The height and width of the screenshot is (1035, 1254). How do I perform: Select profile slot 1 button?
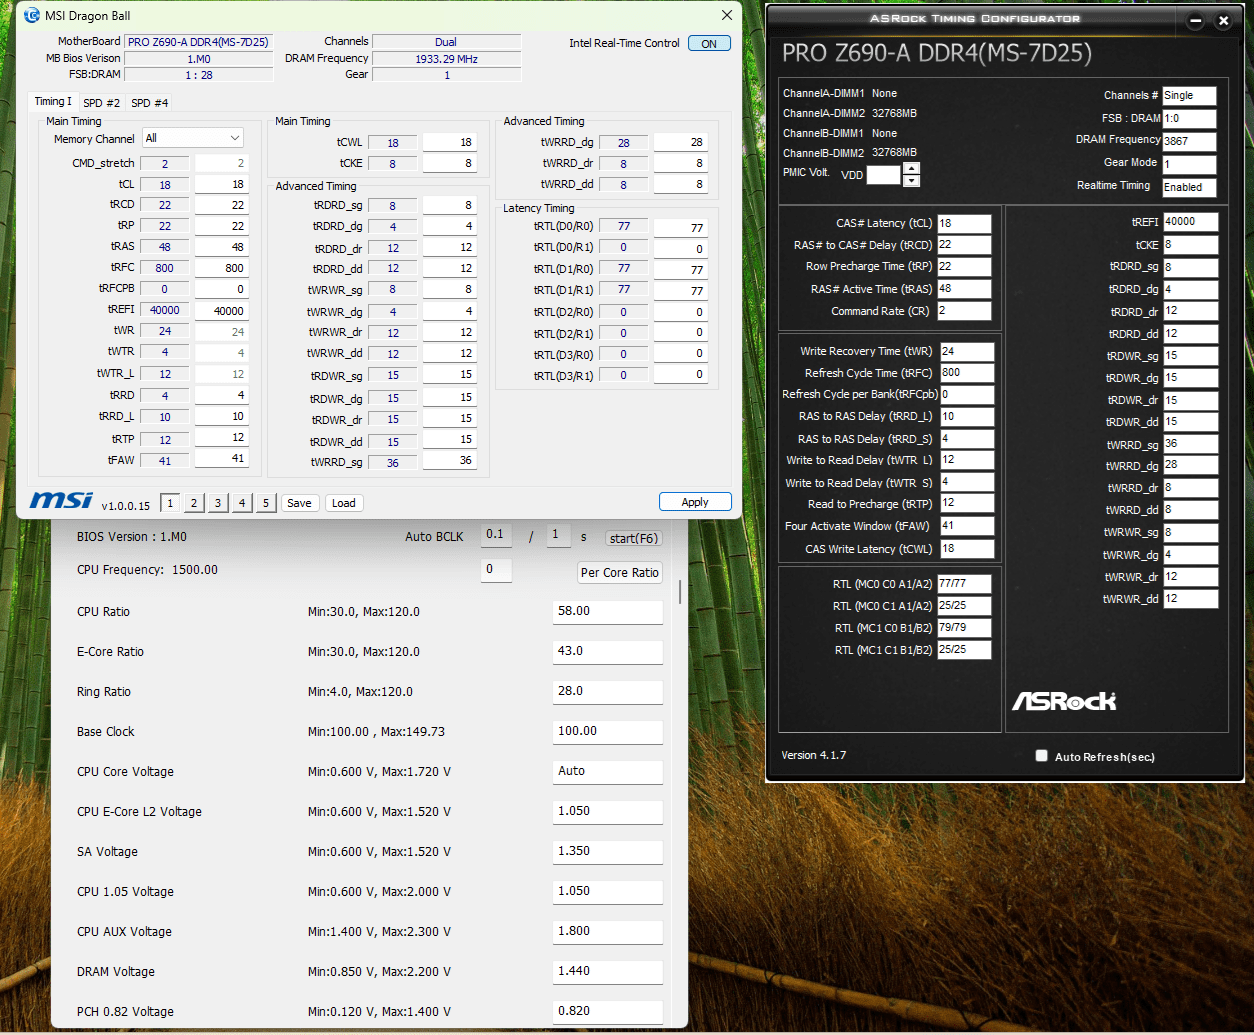click(x=170, y=503)
